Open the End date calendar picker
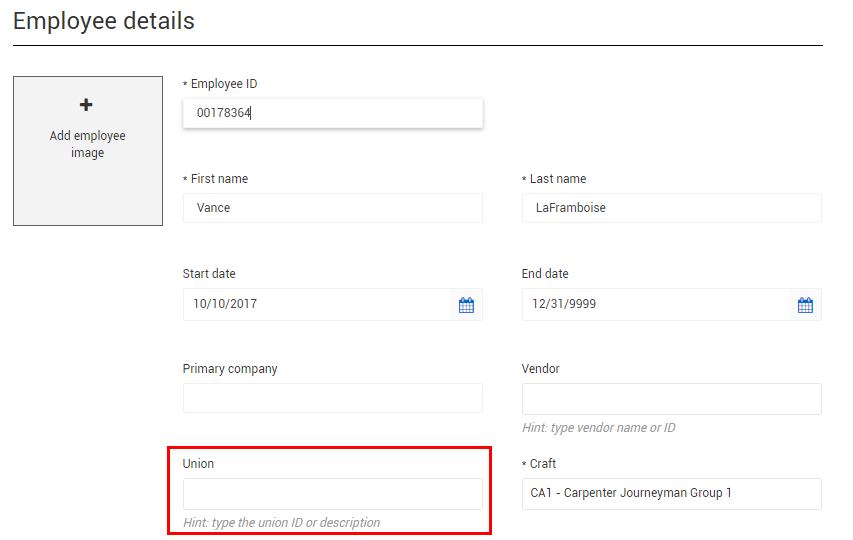 805,305
